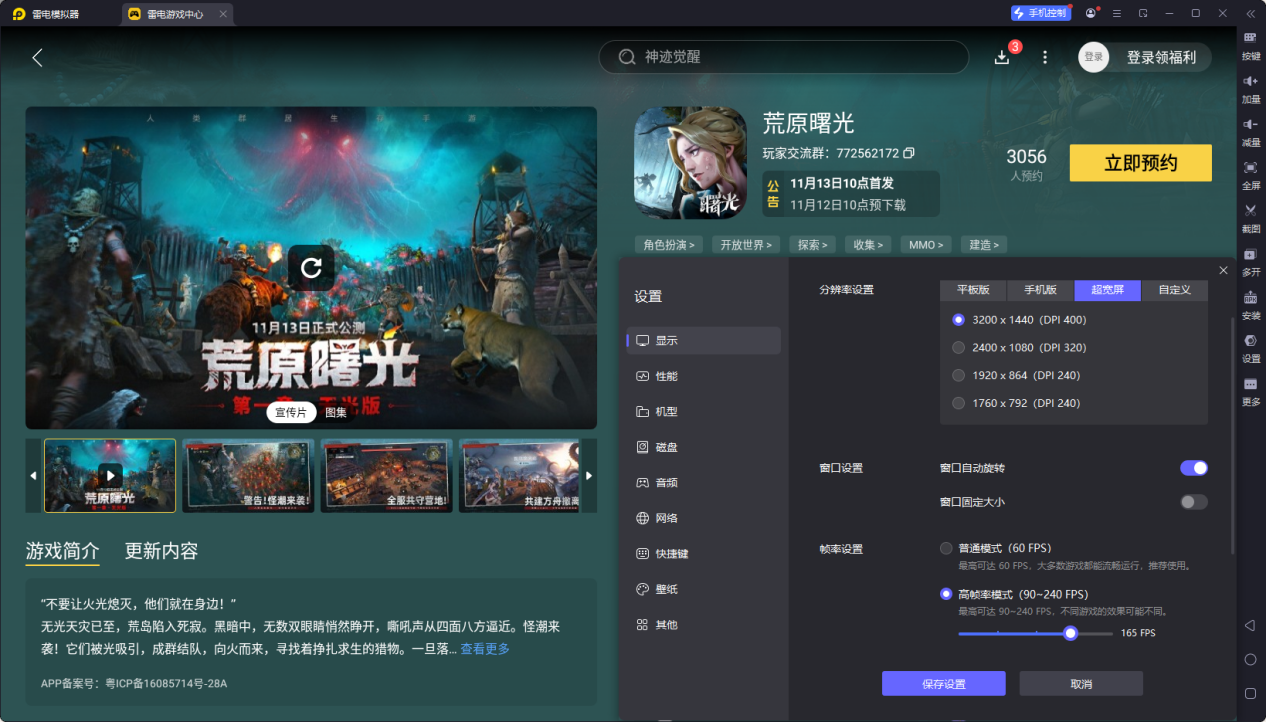The height and width of the screenshot is (722, 1266).
Task: Open the 警告!怪潮来袭 screenshot thumbnail
Action: 248,476
